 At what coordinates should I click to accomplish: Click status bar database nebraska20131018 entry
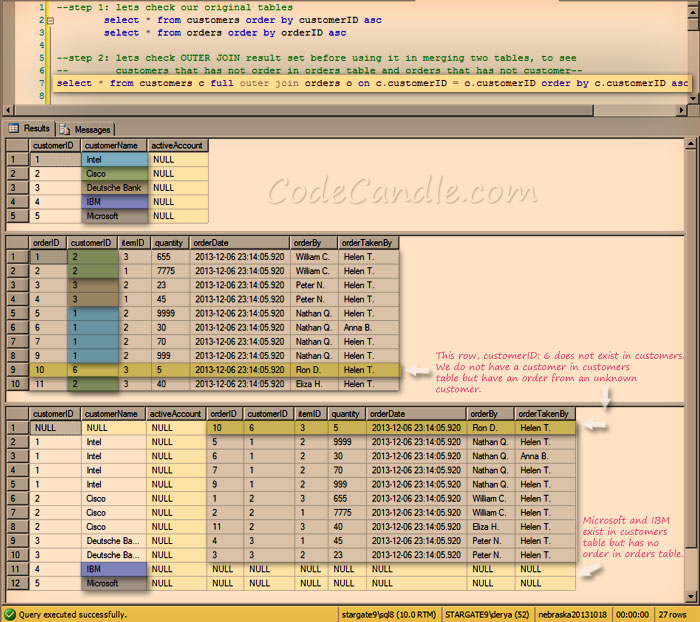pyautogui.click(x=572, y=615)
